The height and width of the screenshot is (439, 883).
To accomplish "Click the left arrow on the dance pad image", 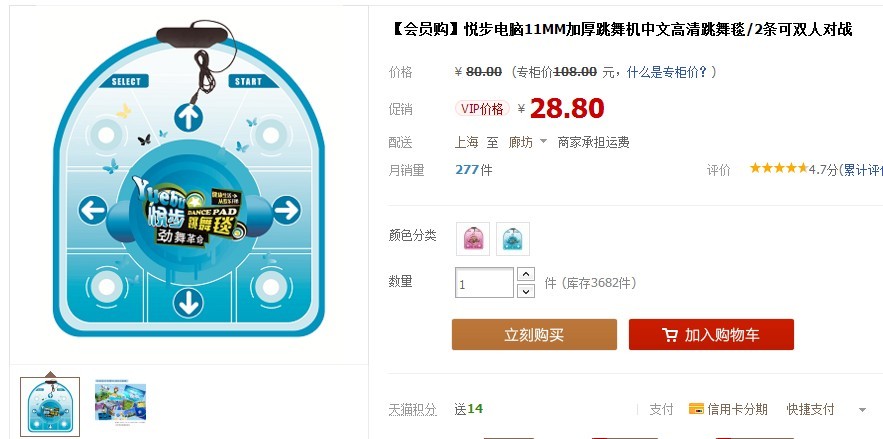I will (x=92, y=210).
